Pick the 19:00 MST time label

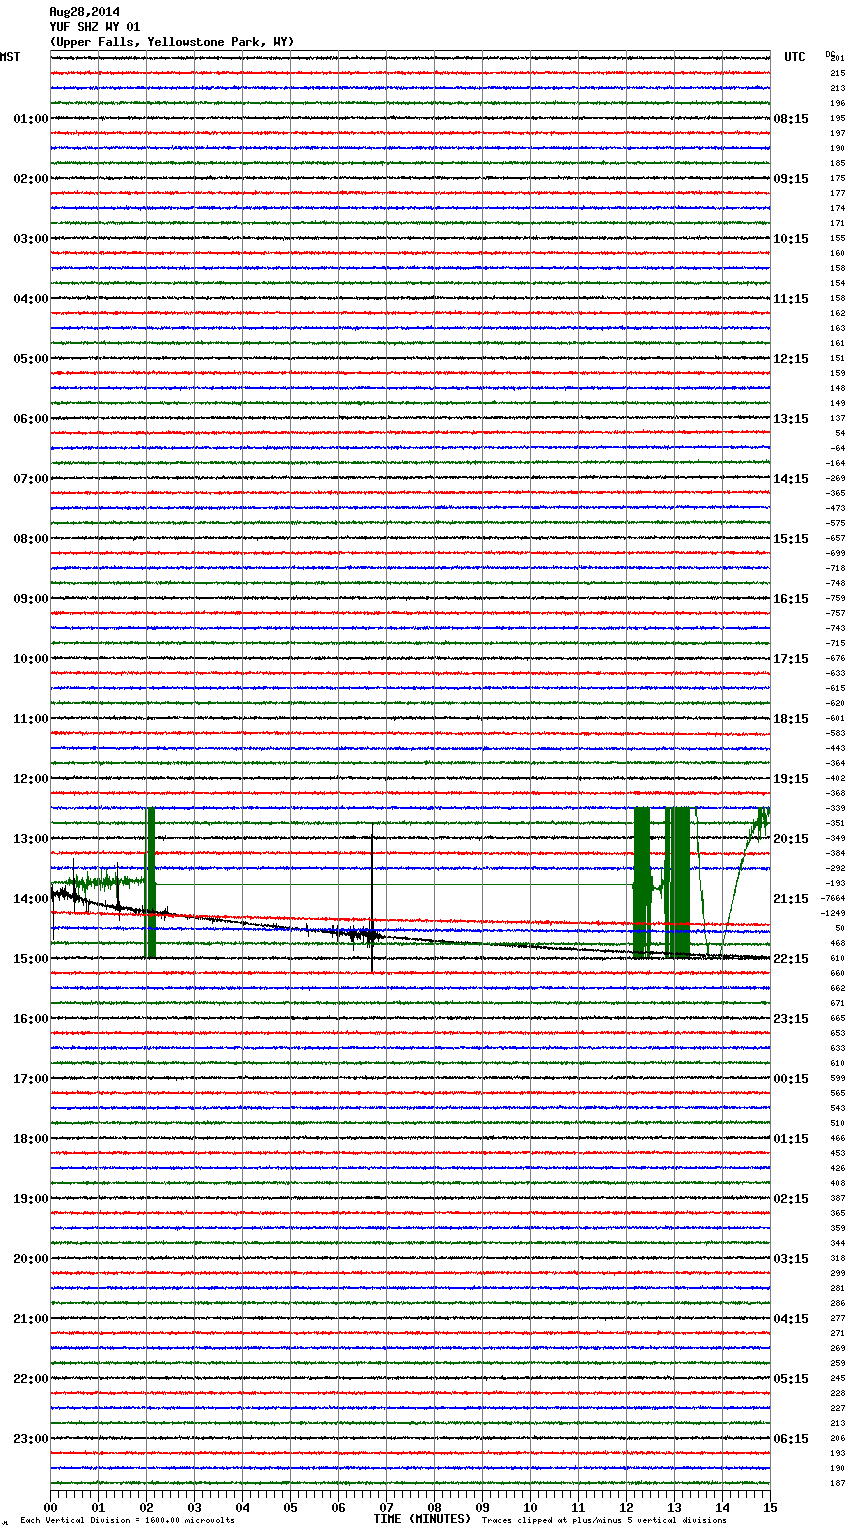[x=31, y=1199]
